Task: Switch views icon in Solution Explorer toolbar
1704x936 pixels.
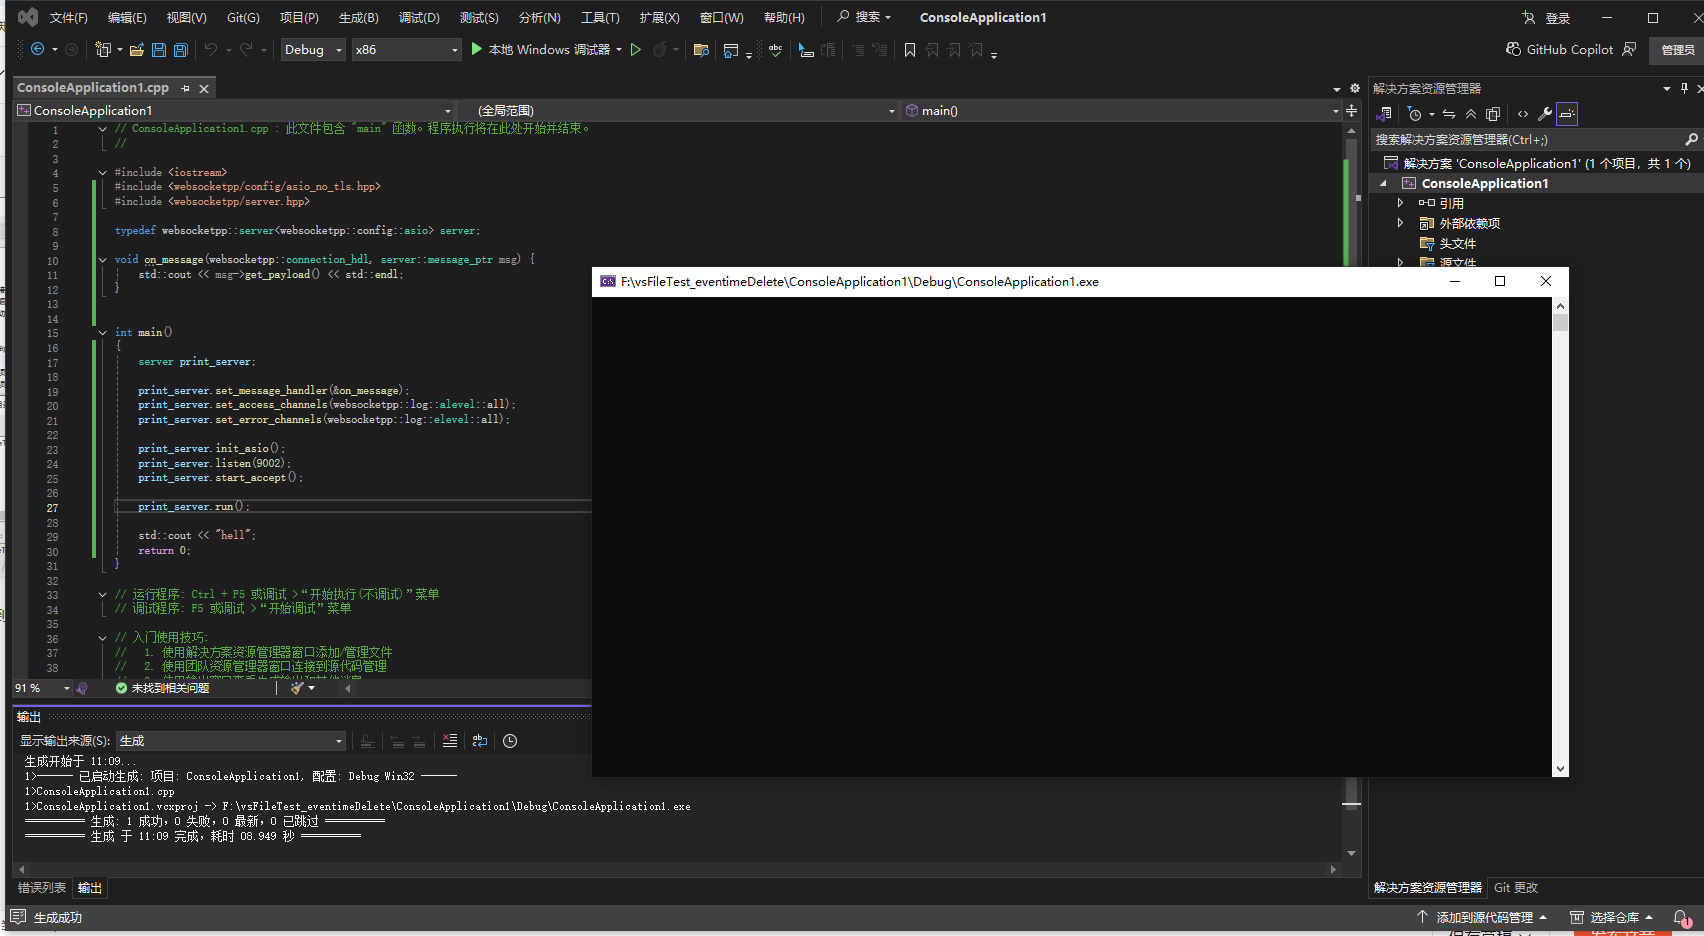Action: pos(1385,114)
